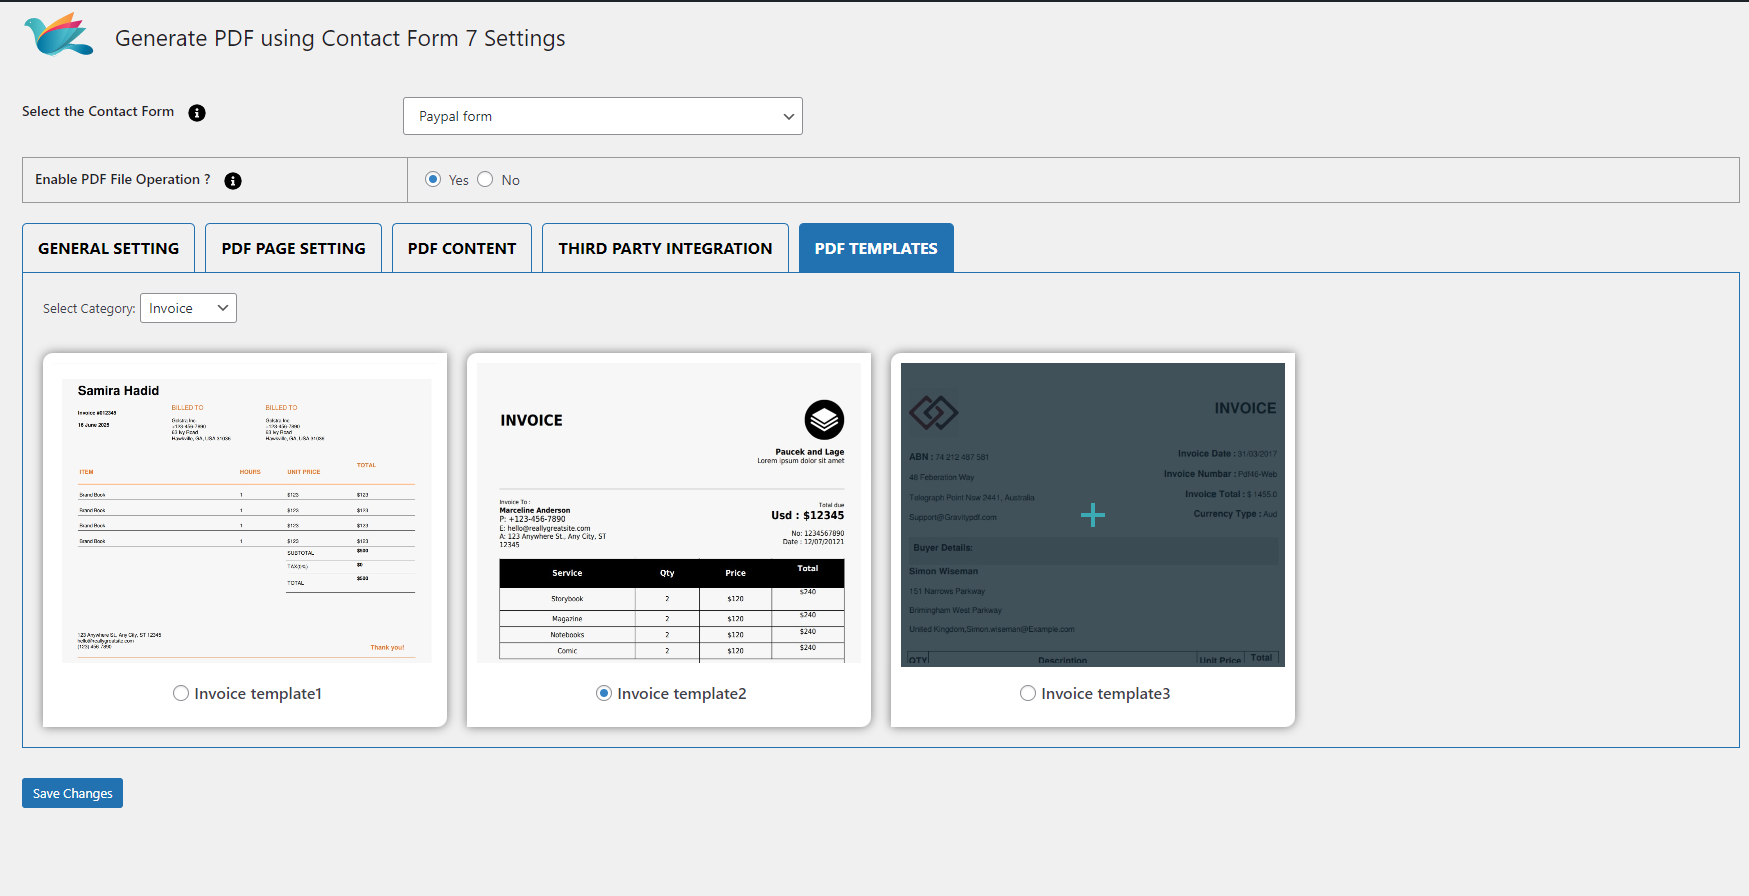Switch to the General Setting tab
1749x896 pixels.
(x=109, y=248)
